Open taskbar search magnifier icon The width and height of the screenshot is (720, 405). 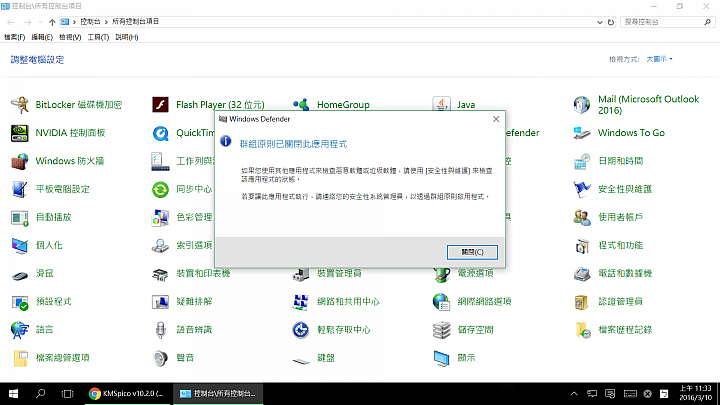click(40, 394)
